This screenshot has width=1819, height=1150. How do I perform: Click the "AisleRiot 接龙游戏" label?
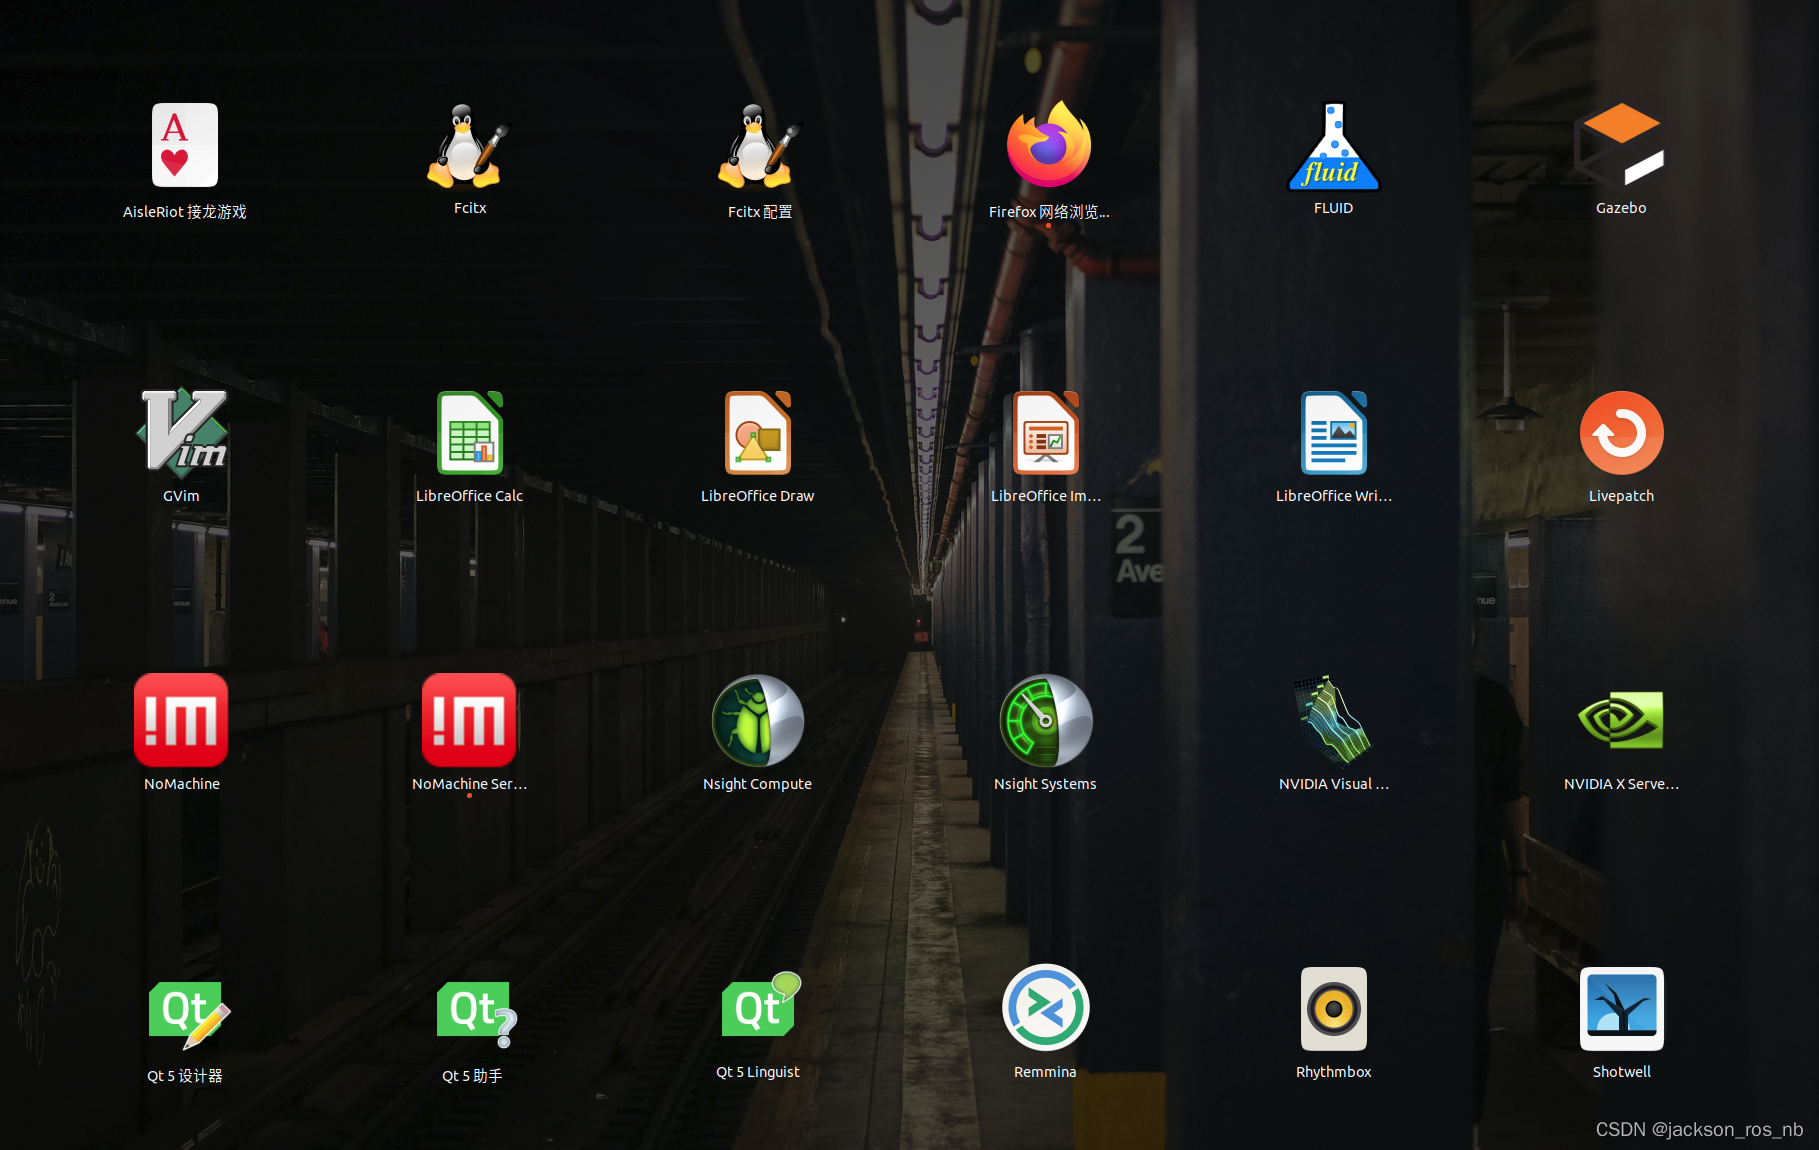(x=185, y=212)
